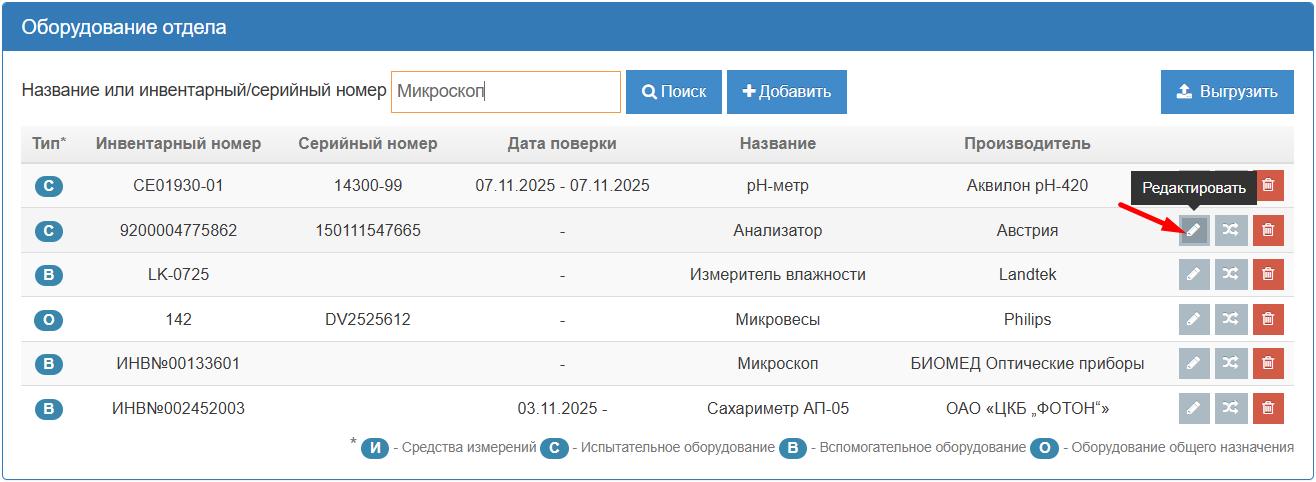Click shuffle icon in Philips row
The image size is (1316, 482).
point(1231,319)
